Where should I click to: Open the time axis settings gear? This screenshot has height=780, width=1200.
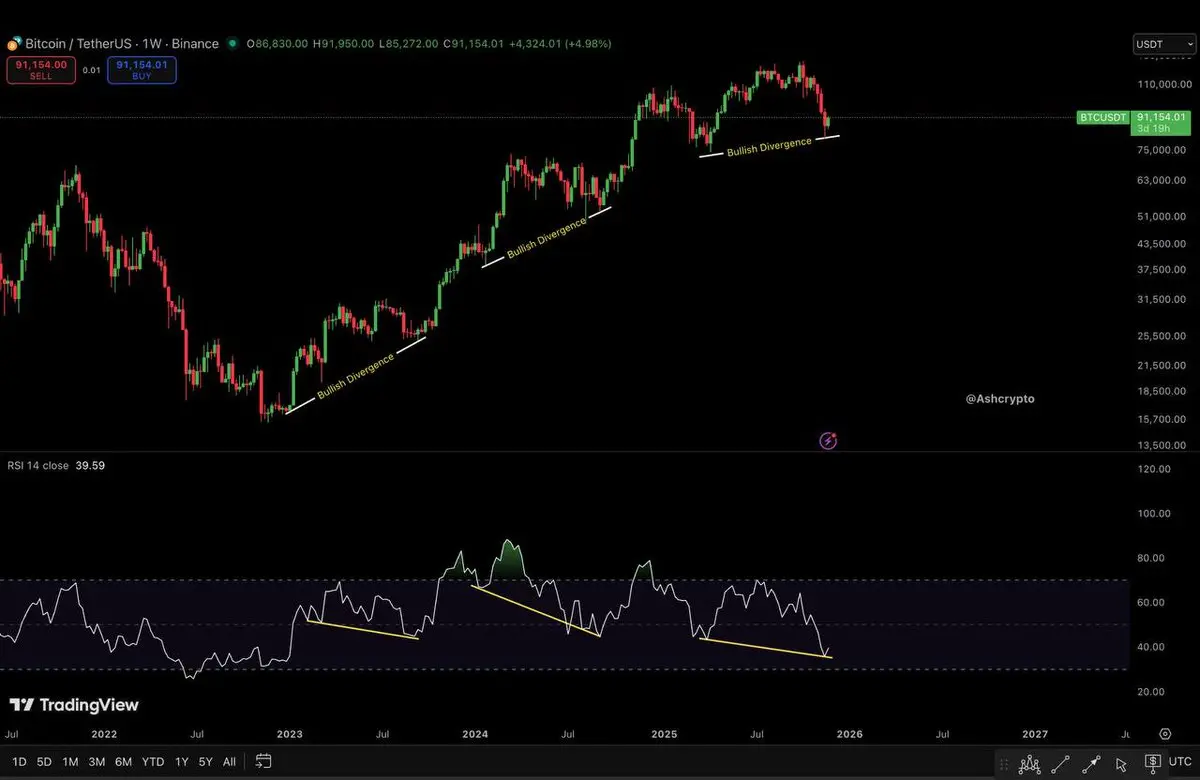(x=1165, y=734)
